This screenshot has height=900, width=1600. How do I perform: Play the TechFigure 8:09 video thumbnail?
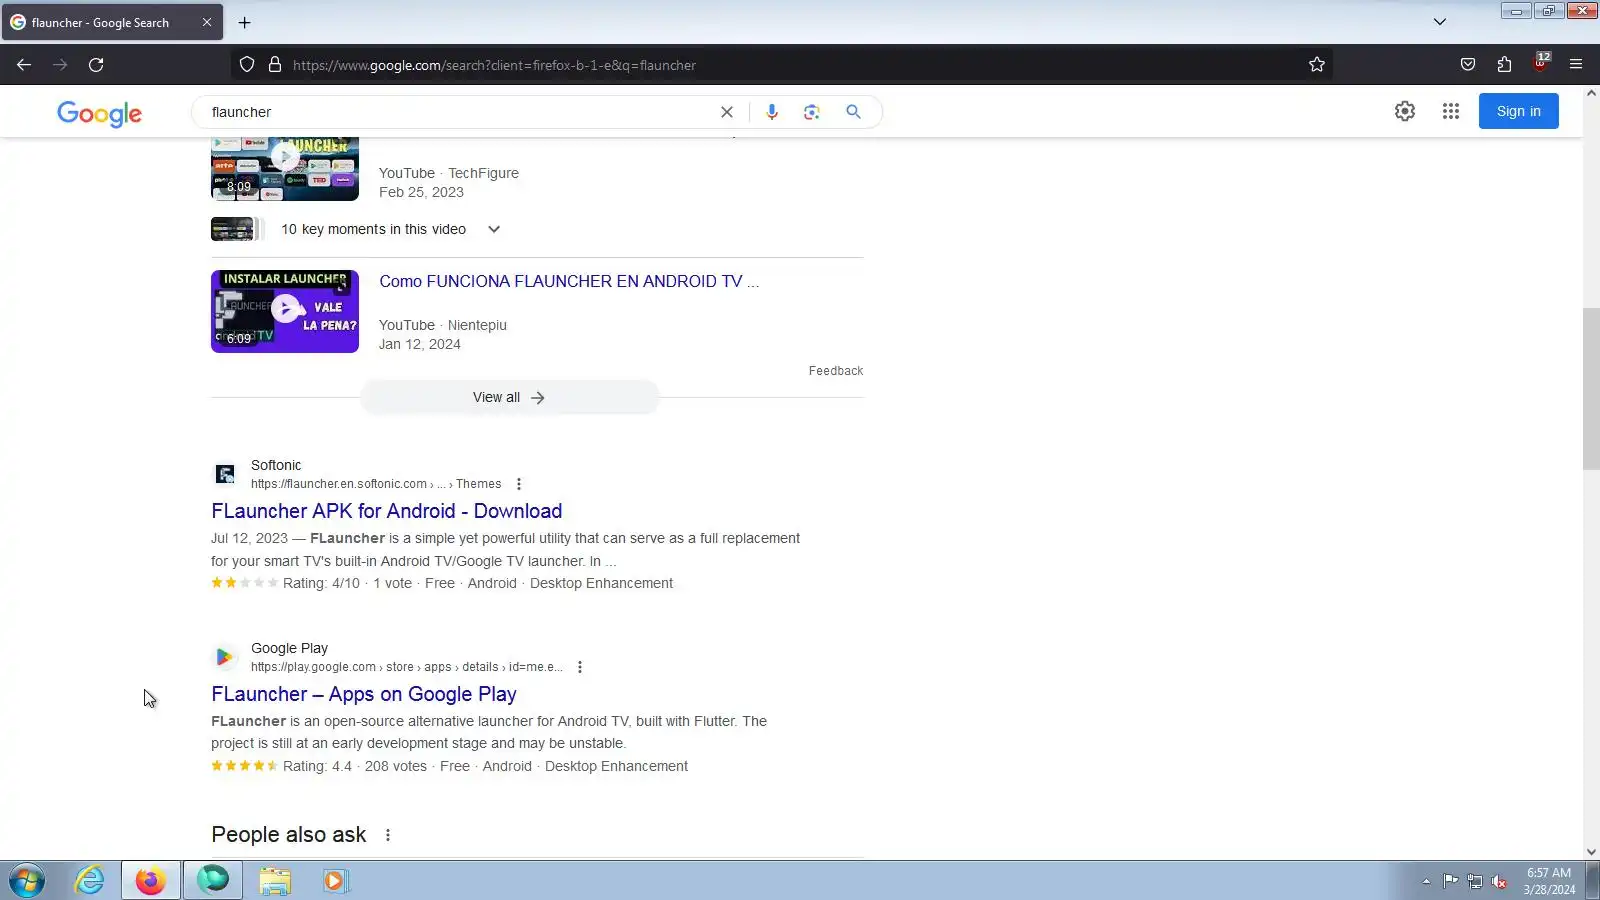pos(285,168)
